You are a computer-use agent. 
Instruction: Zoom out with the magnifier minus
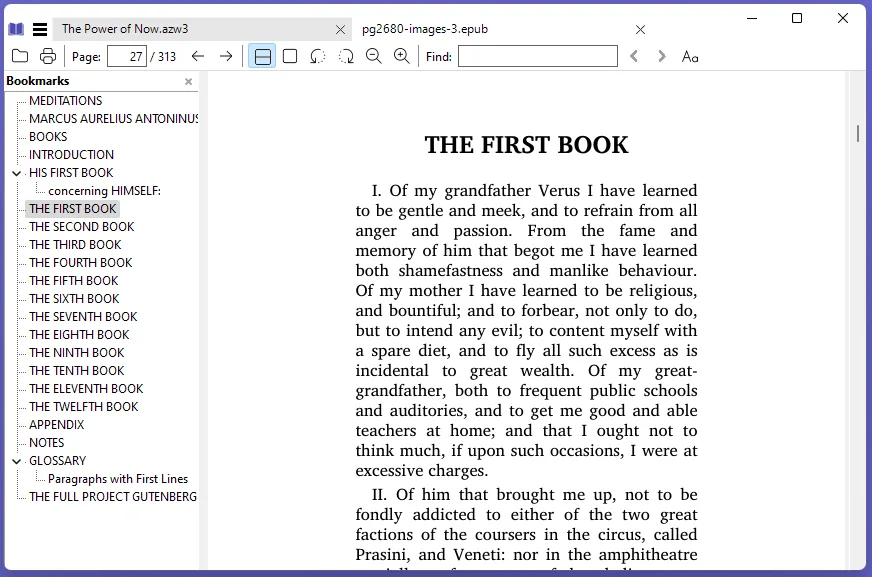[x=374, y=56]
